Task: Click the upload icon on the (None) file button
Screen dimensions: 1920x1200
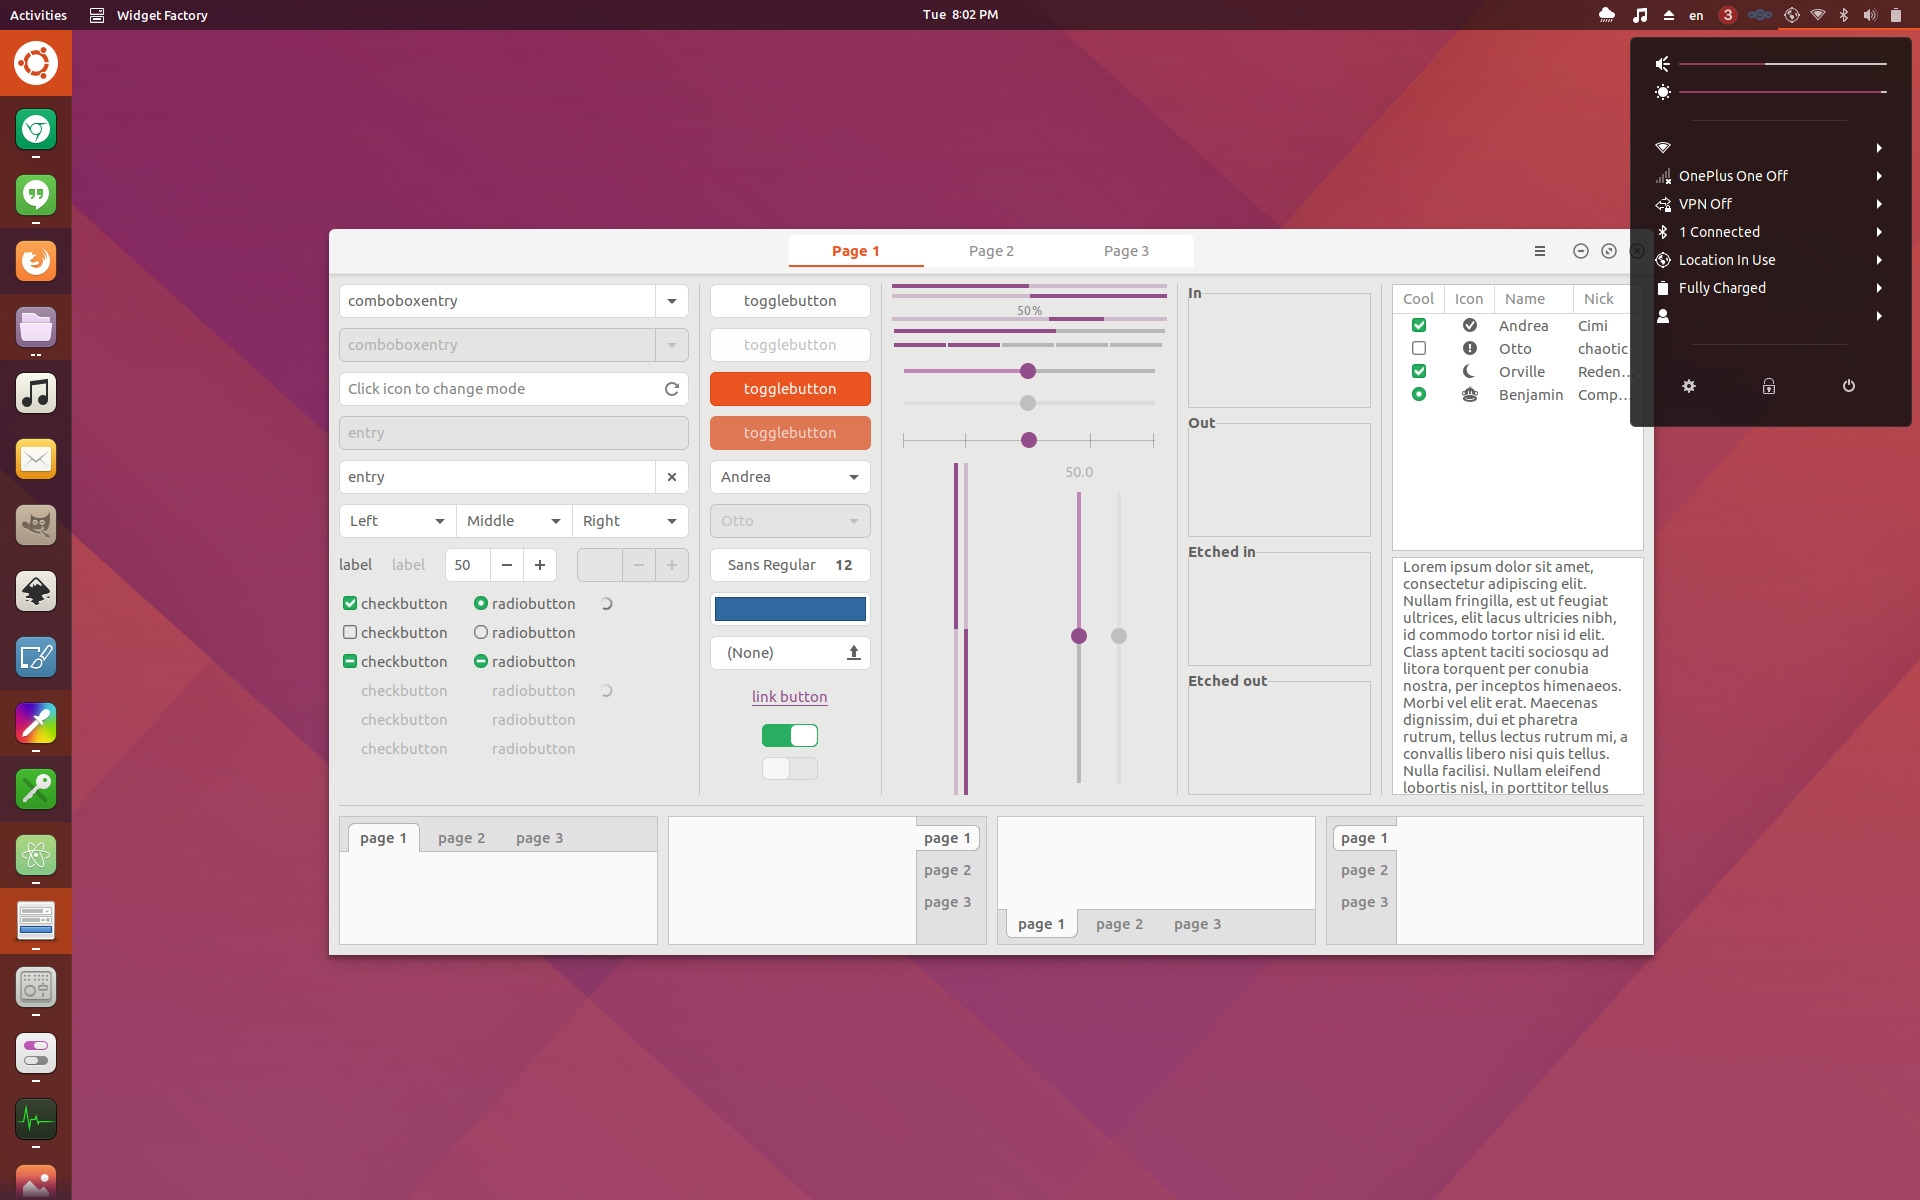Action: 854,653
